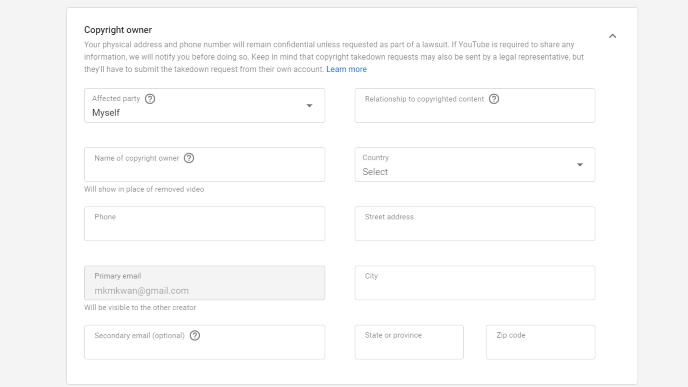Image resolution: width=688 pixels, height=387 pixels.
Task: Focus the Relationship to copyrighted content field
Action: [x=475, y=105]
